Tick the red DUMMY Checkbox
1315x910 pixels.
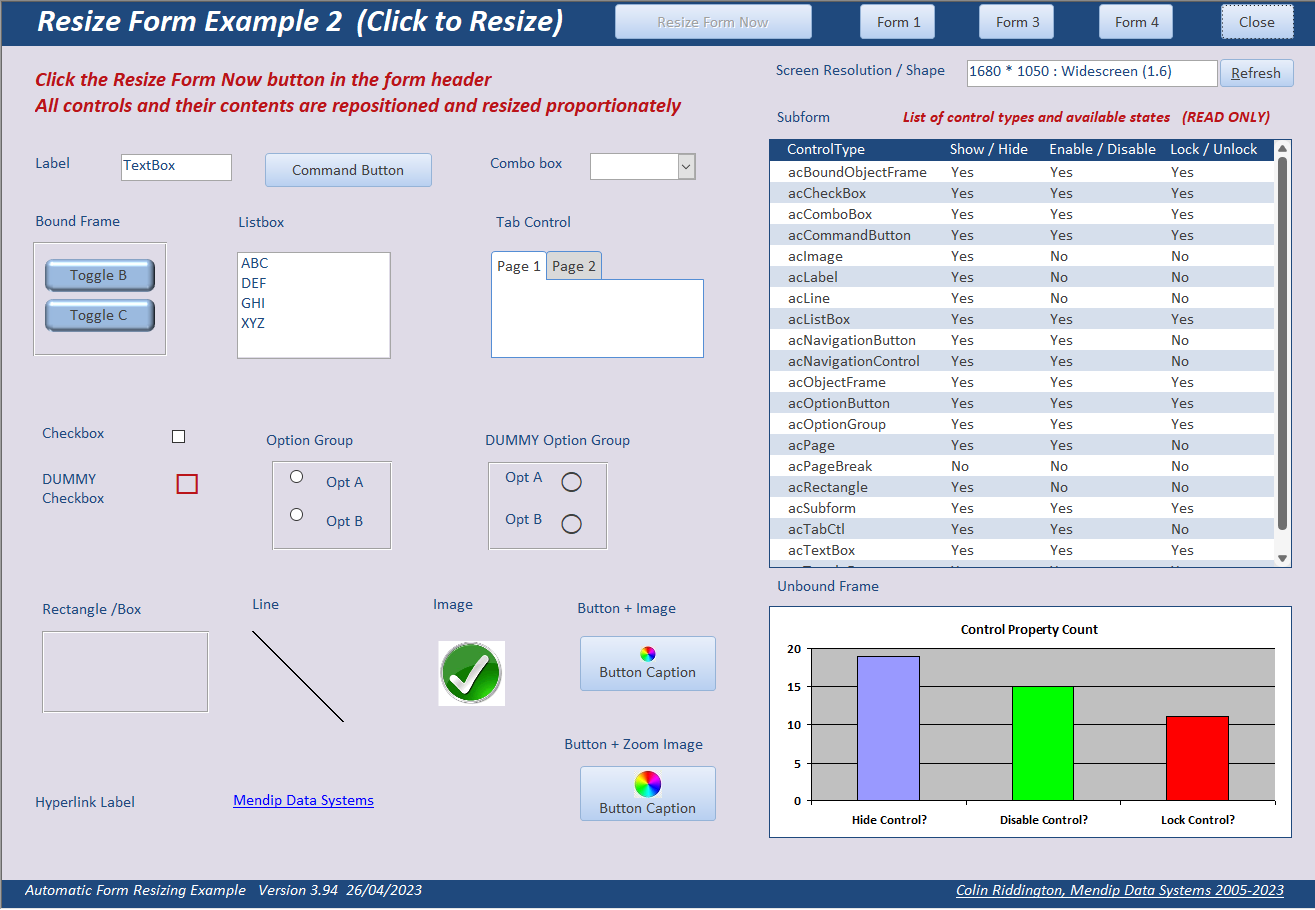pyautogui.click(x=187, y=484)
